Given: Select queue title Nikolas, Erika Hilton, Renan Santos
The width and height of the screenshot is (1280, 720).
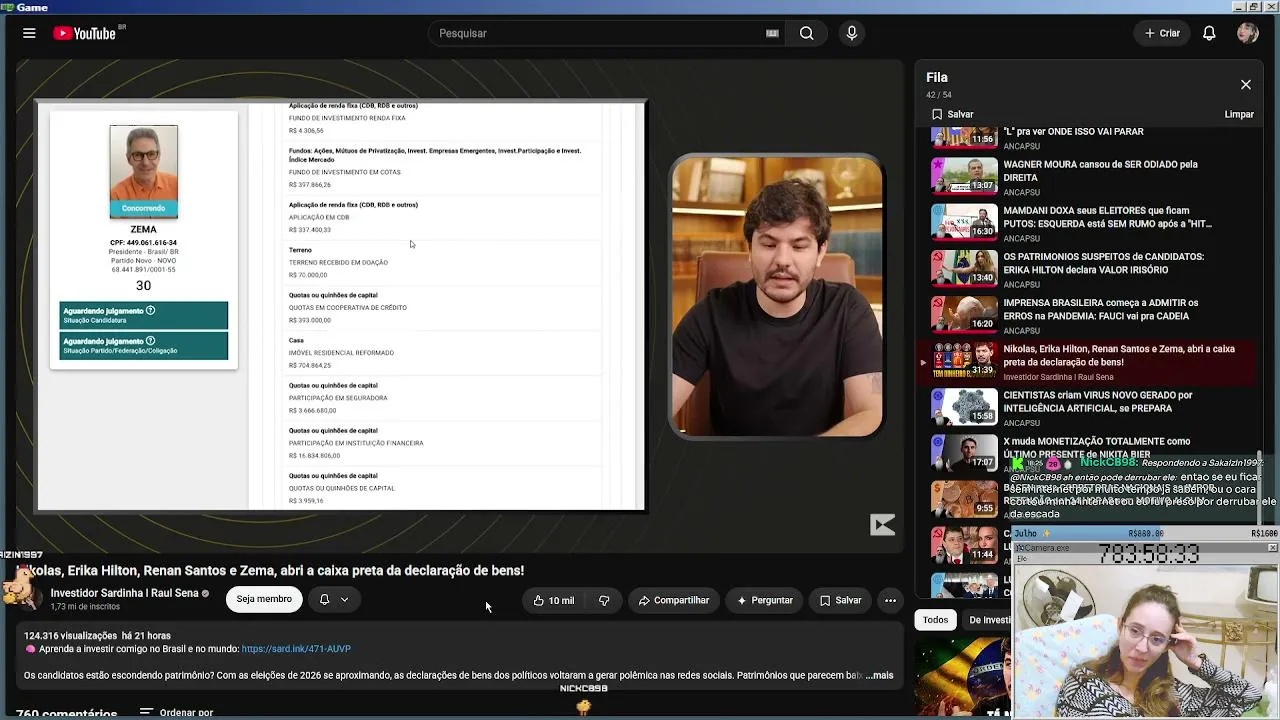Looking at the screenshot, I should tap(1119, 355).
